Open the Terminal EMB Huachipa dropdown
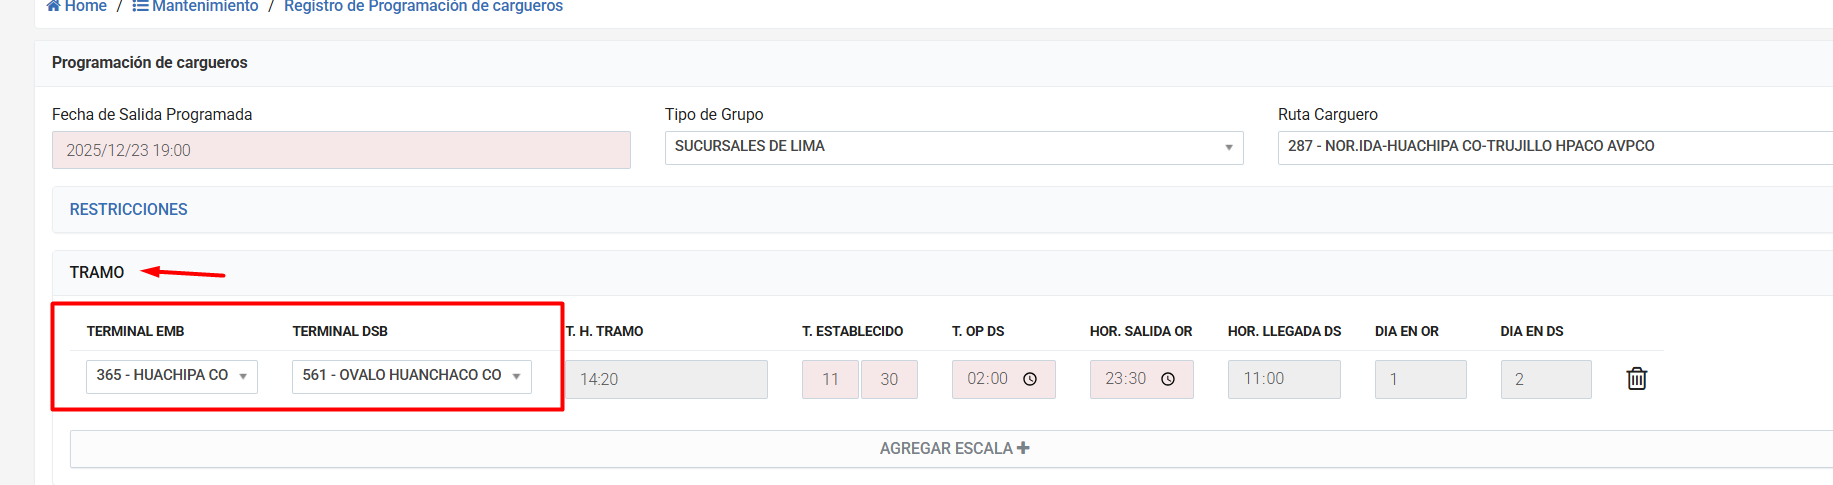The width and height of the screenshot is (1833, 485). click(171, 376)
